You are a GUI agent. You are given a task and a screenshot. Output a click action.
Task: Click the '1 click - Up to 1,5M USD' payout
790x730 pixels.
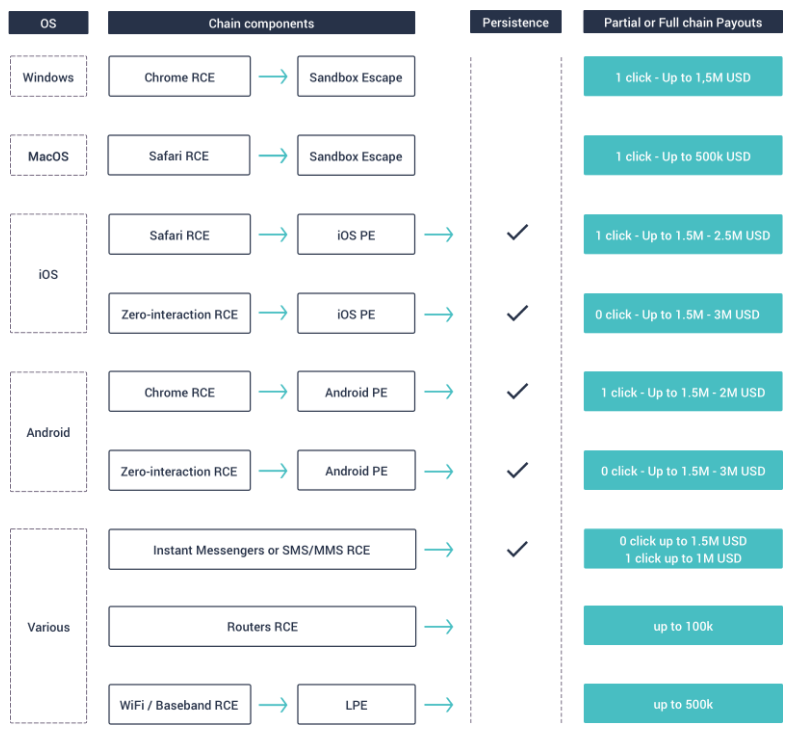682,77
